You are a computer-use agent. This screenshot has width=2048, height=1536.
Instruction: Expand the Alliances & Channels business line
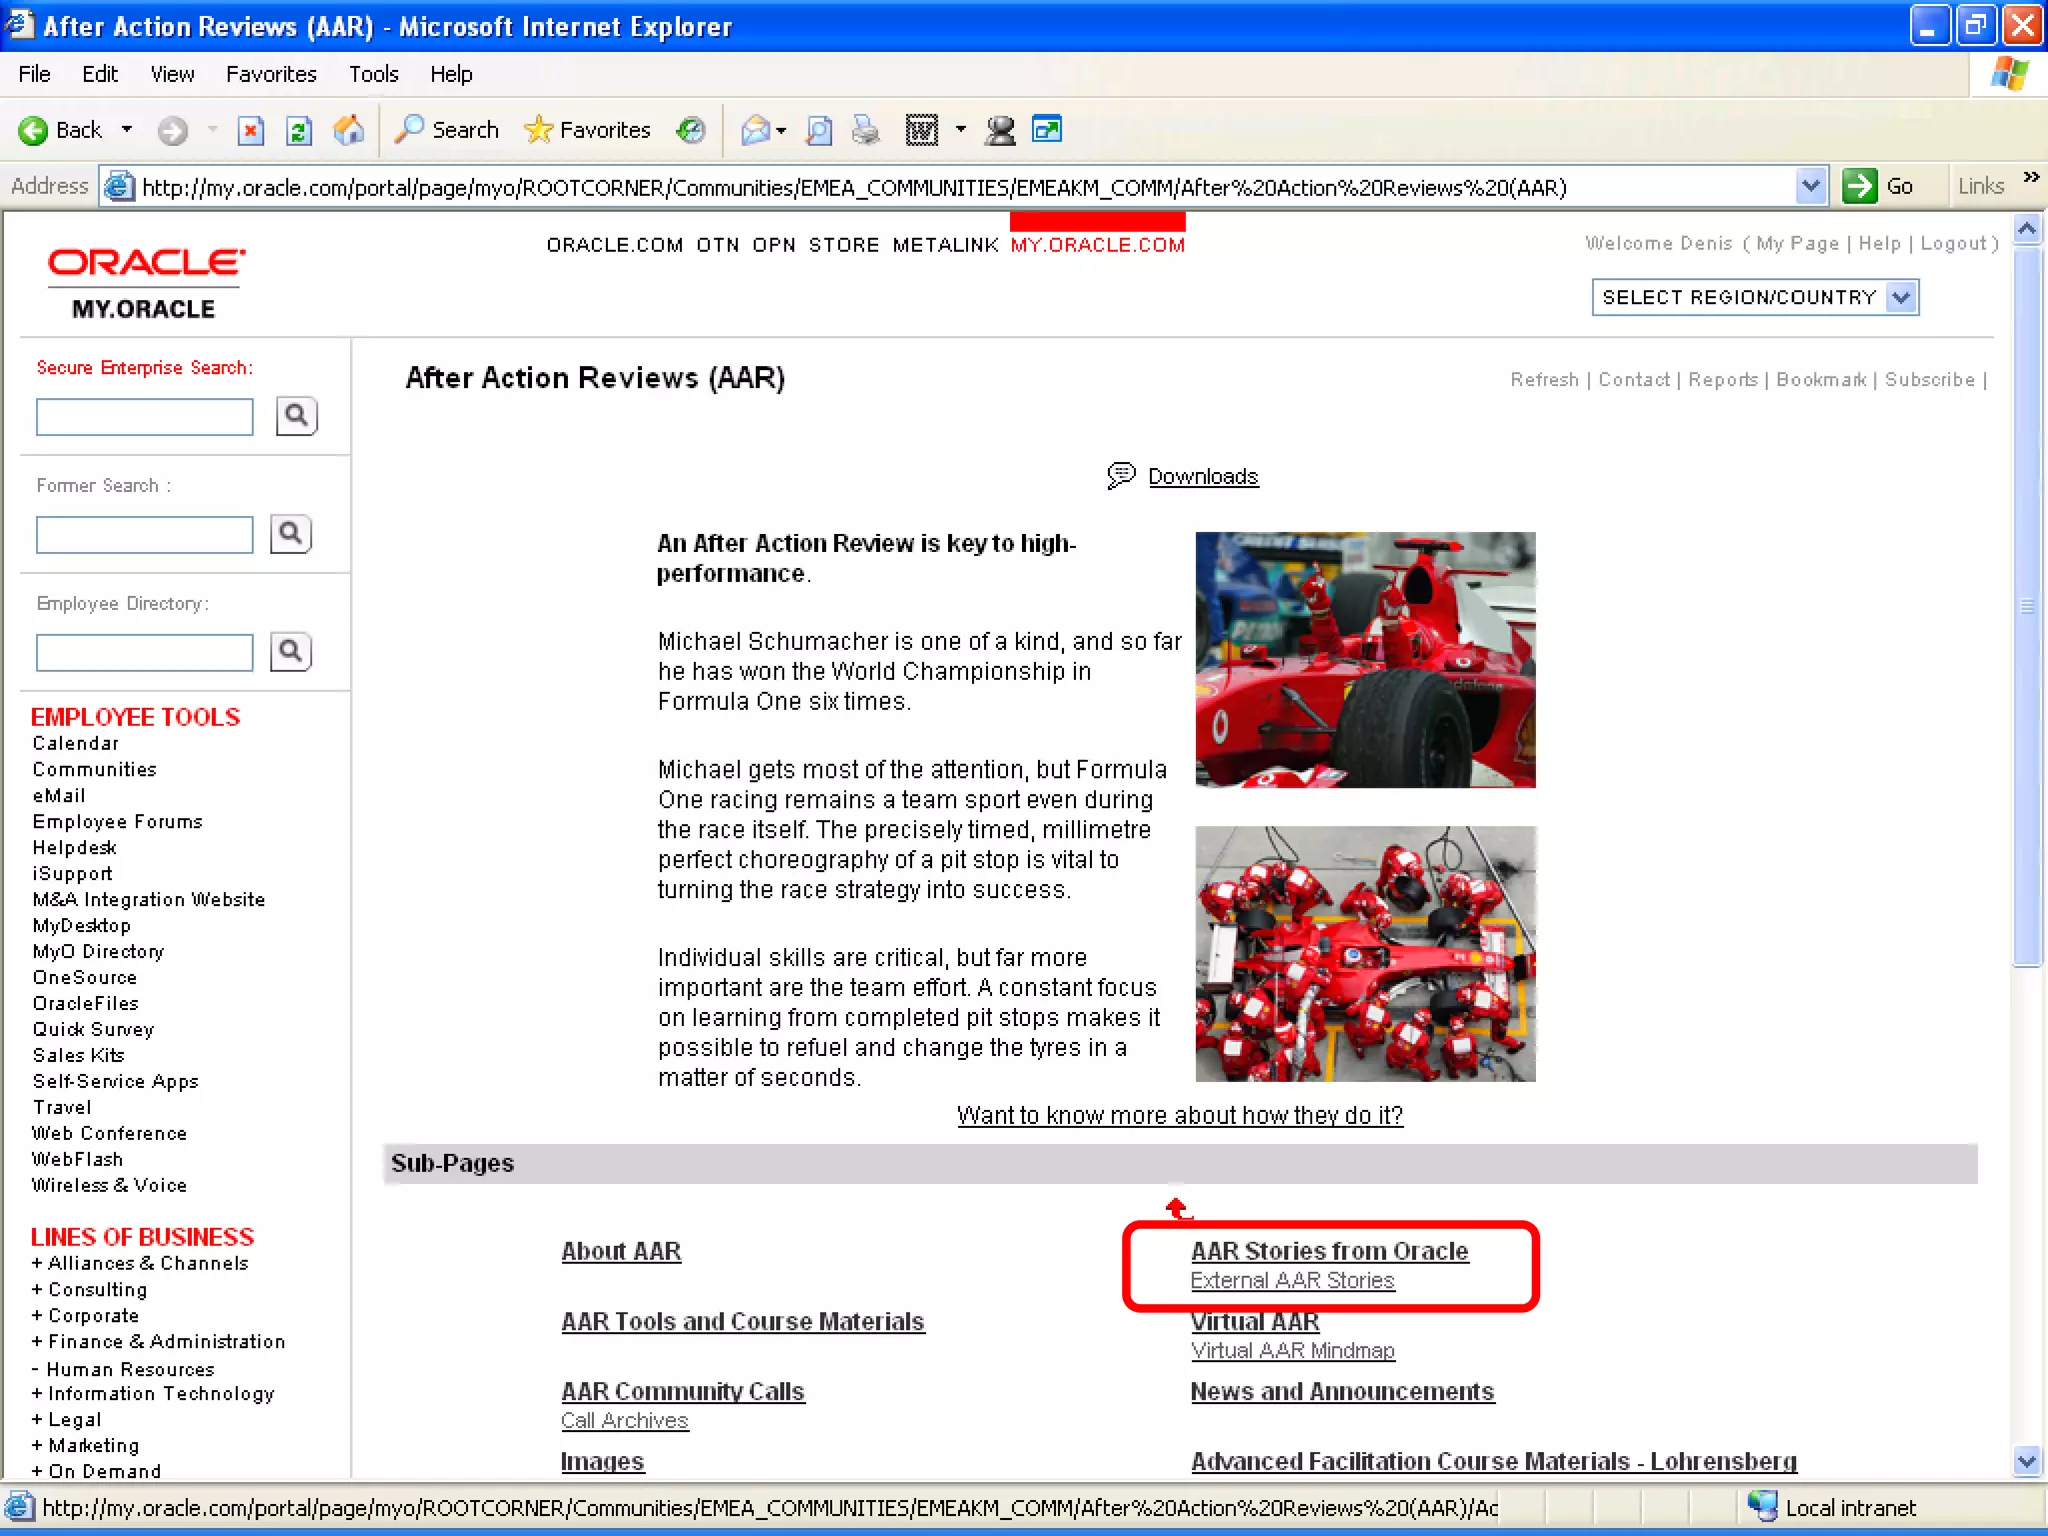tap(37, 1264)
